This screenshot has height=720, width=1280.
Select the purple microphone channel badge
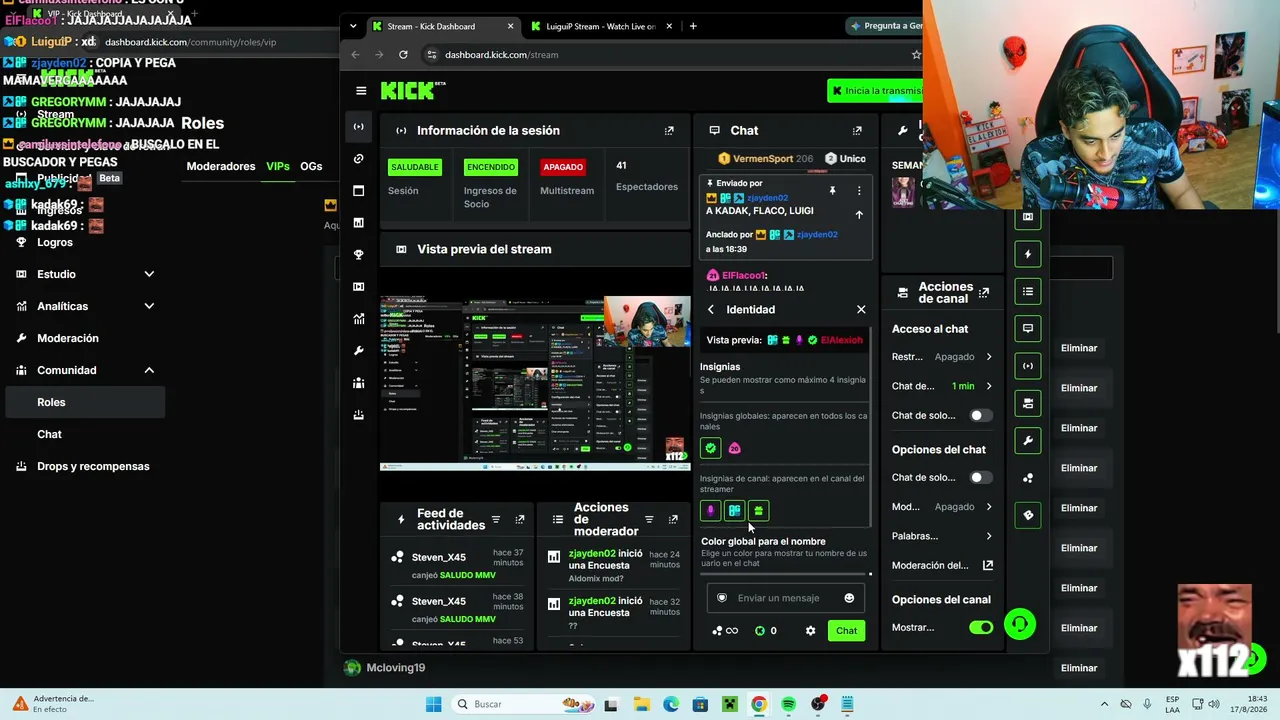coord(711,511)
